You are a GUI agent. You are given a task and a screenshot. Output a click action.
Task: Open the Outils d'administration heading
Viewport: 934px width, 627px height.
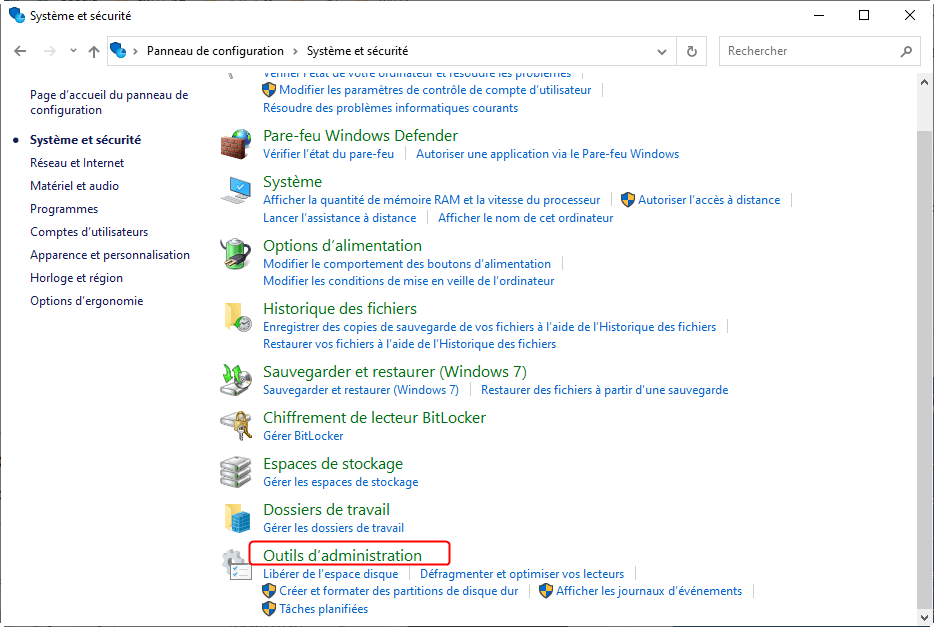tap(343, 556)
